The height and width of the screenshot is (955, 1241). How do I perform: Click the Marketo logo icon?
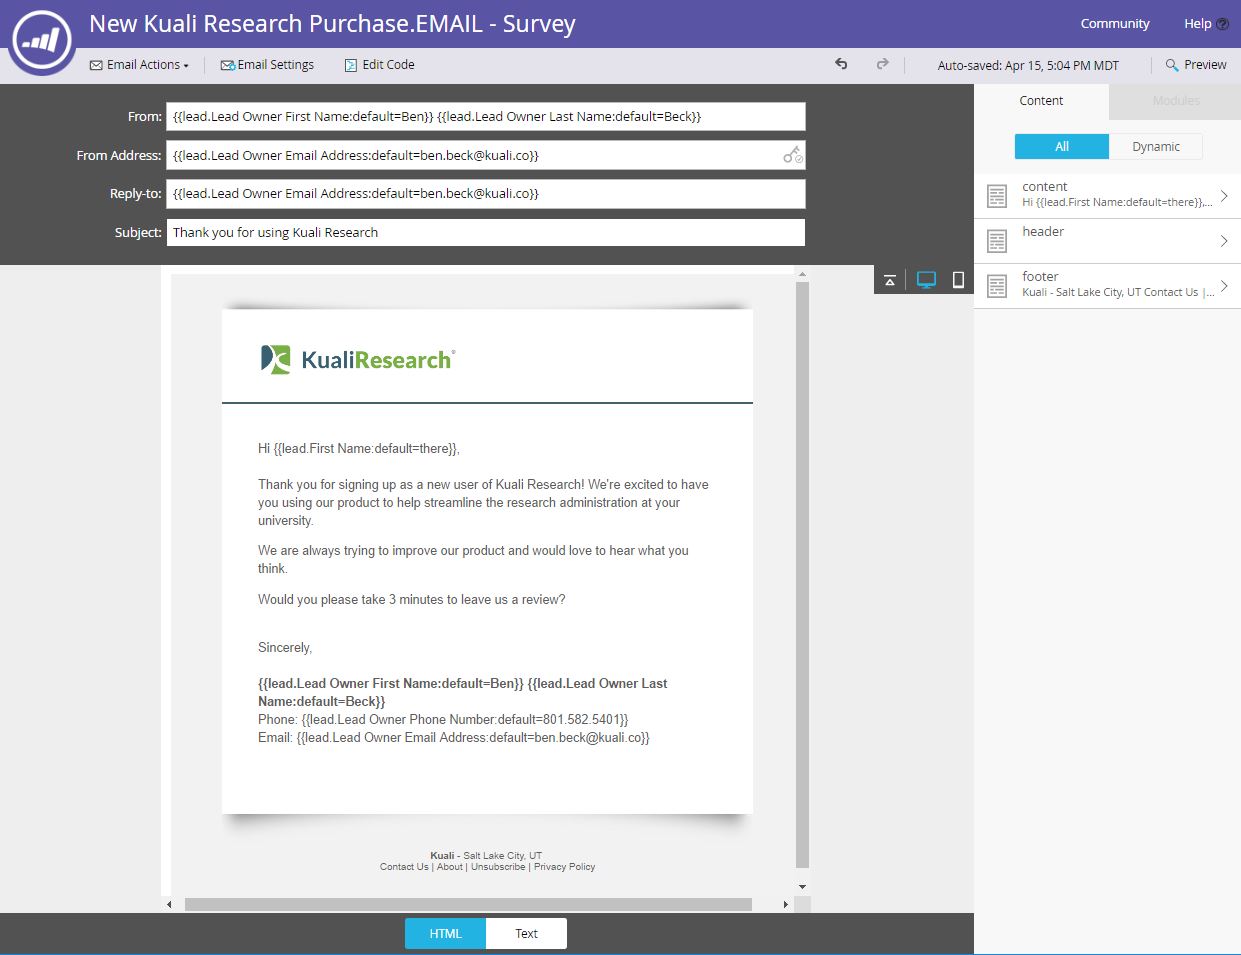coord(42,40)
